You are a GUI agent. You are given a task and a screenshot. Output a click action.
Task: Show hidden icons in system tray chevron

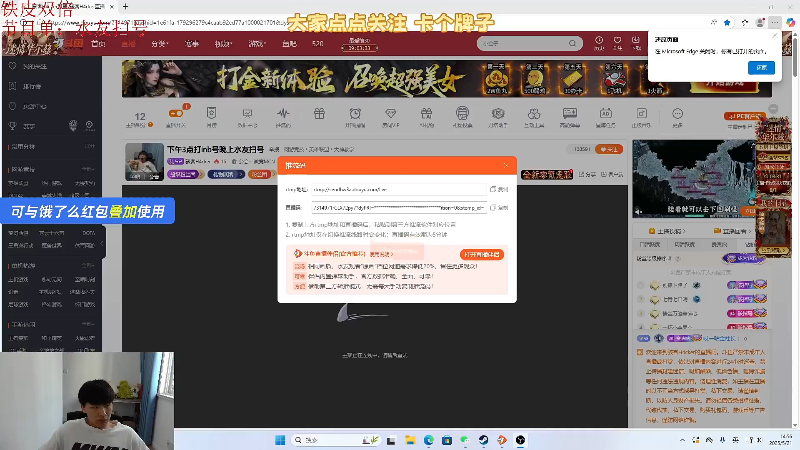(x=682, y=440)
